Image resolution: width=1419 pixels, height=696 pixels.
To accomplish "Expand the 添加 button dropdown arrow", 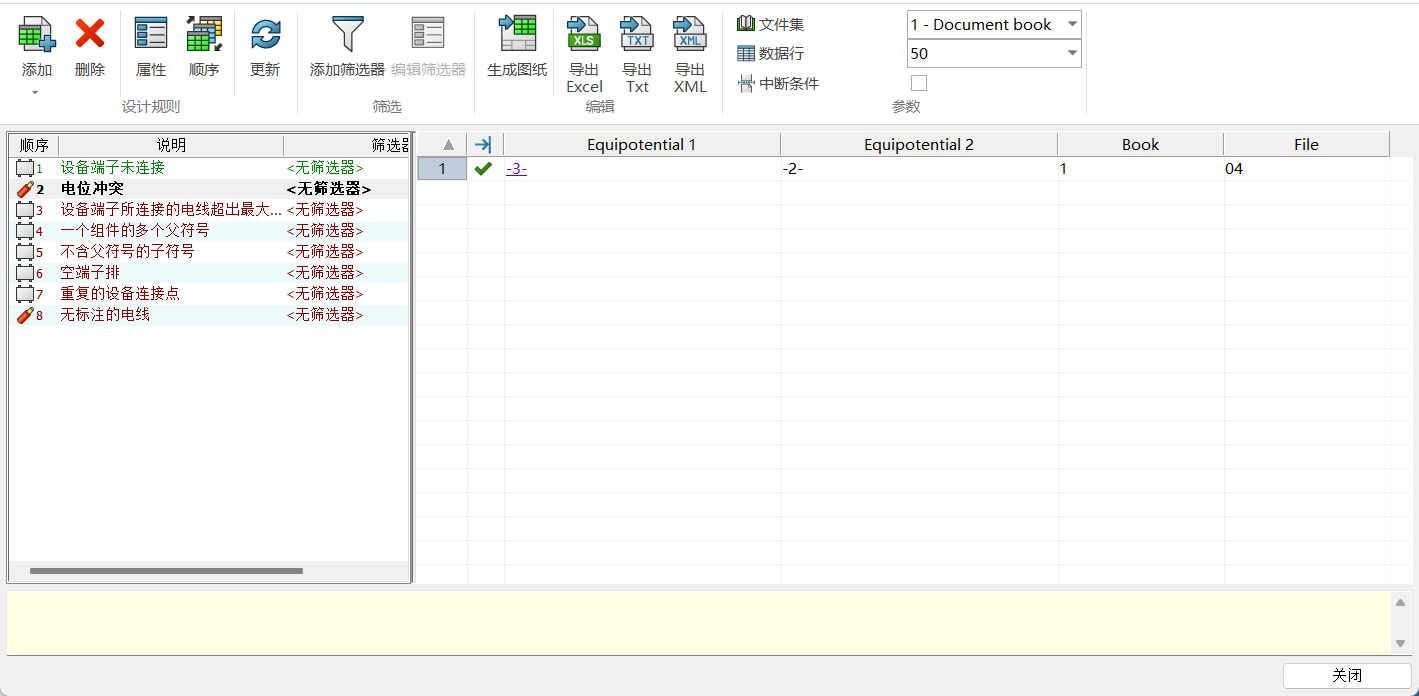I will coord(36,93).
